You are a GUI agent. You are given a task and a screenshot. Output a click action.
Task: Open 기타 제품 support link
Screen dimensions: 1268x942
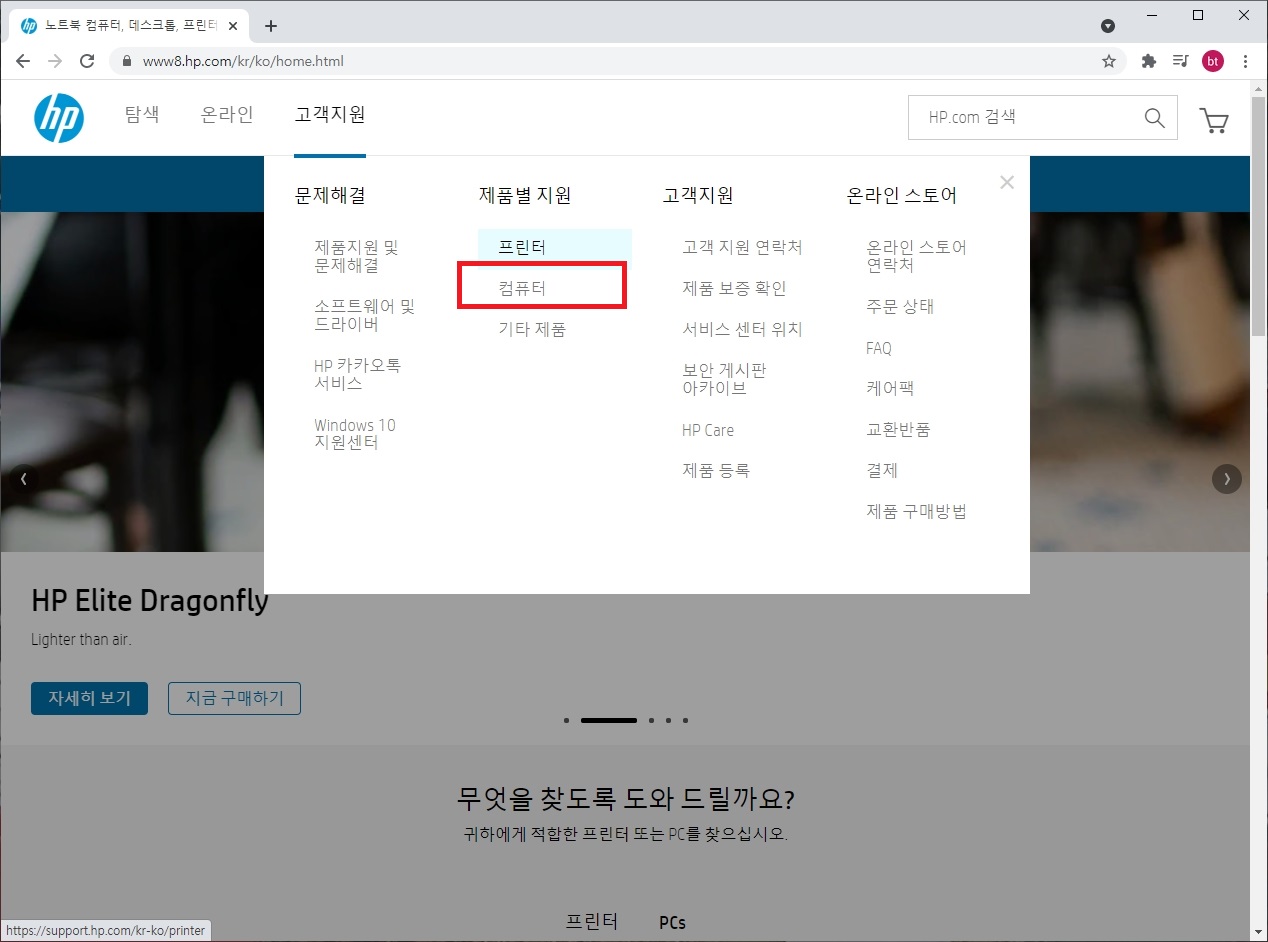point(532,329)
